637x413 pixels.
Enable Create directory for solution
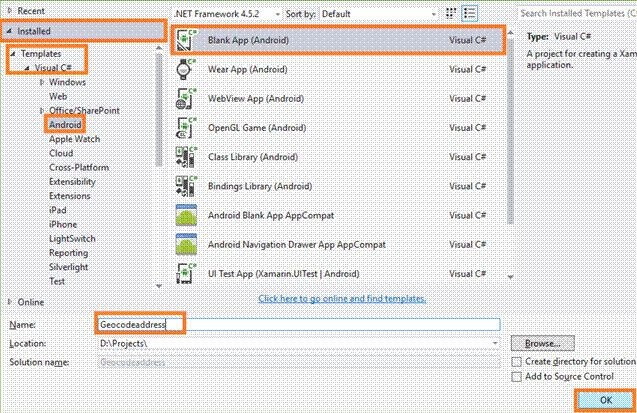tap(516, 361)
